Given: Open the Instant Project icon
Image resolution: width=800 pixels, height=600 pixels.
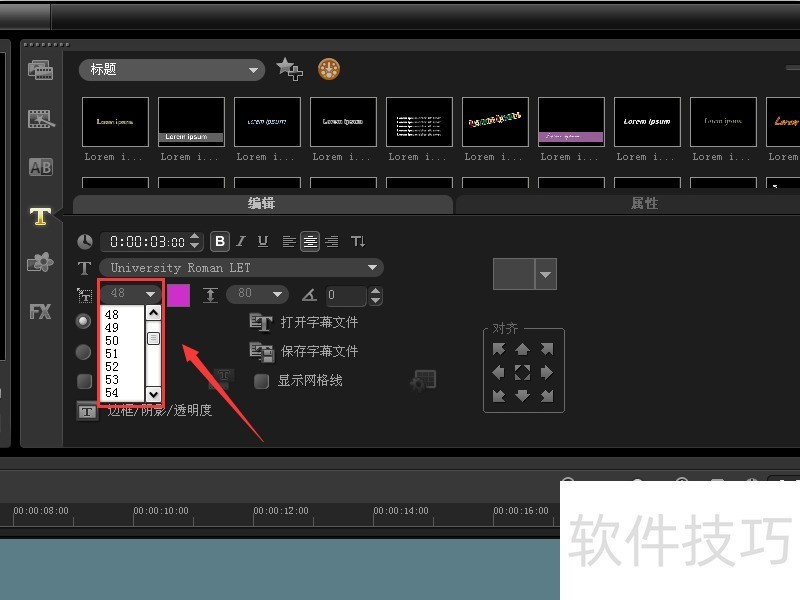Looking at the screenshot, I should tap(40, 118).
